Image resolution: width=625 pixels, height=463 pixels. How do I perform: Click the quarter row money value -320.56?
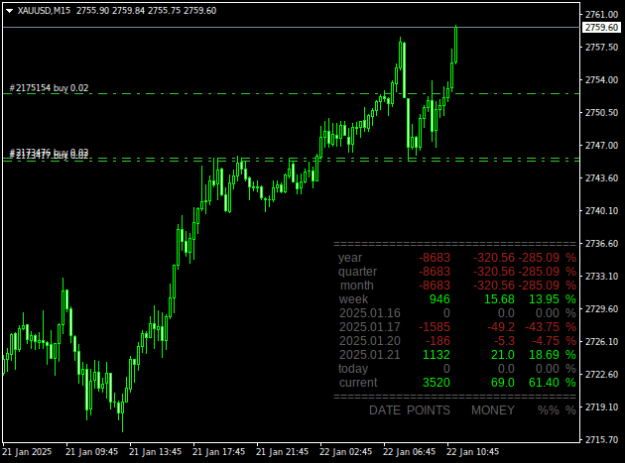tap(494, 272)
